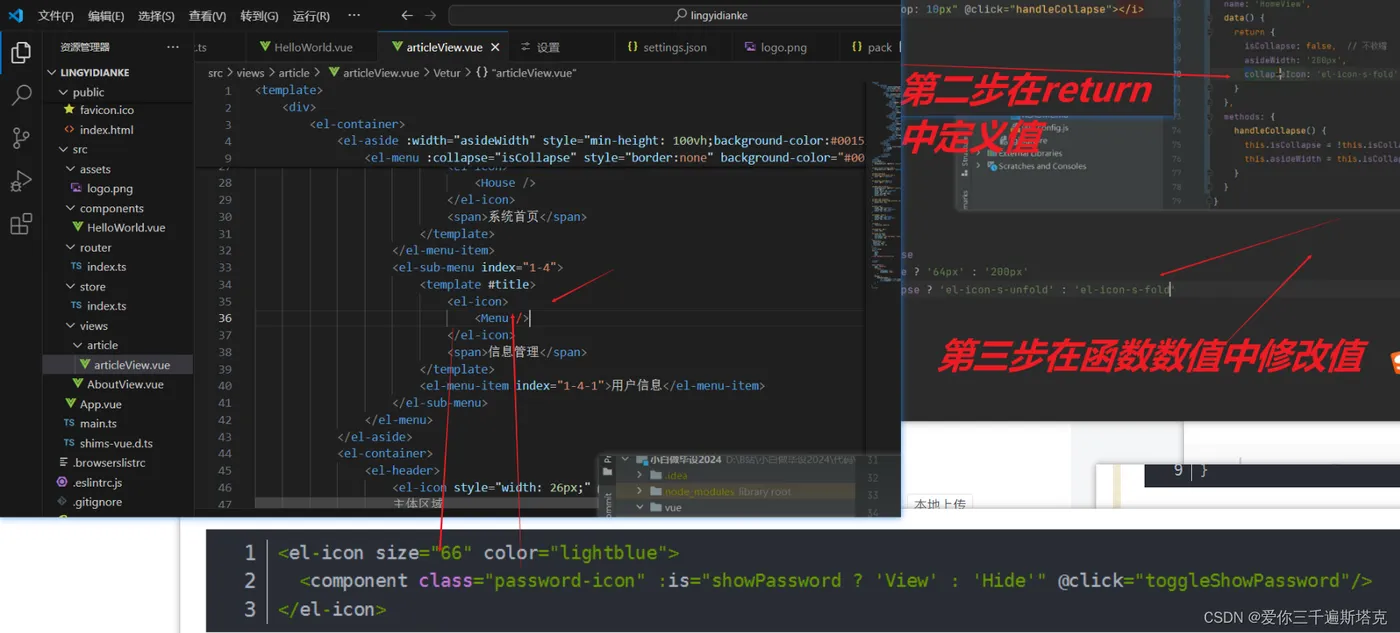Select articleView.vue in the file tree
The height and width of the screenshot is (633, 1400).
coord(118,365)
